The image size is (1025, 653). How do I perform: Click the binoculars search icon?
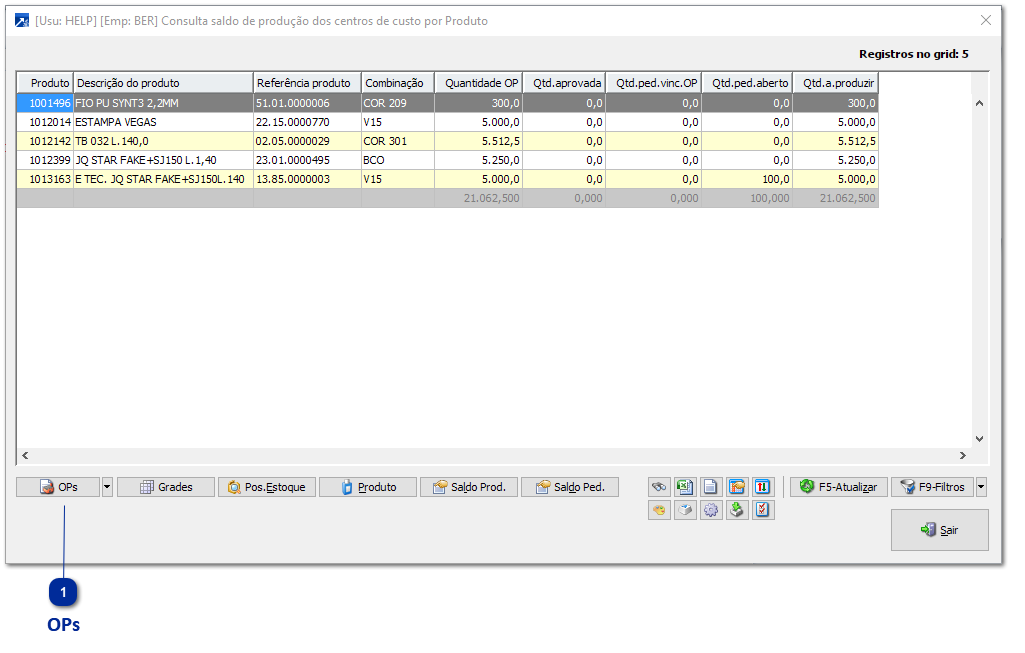[659, 487]
